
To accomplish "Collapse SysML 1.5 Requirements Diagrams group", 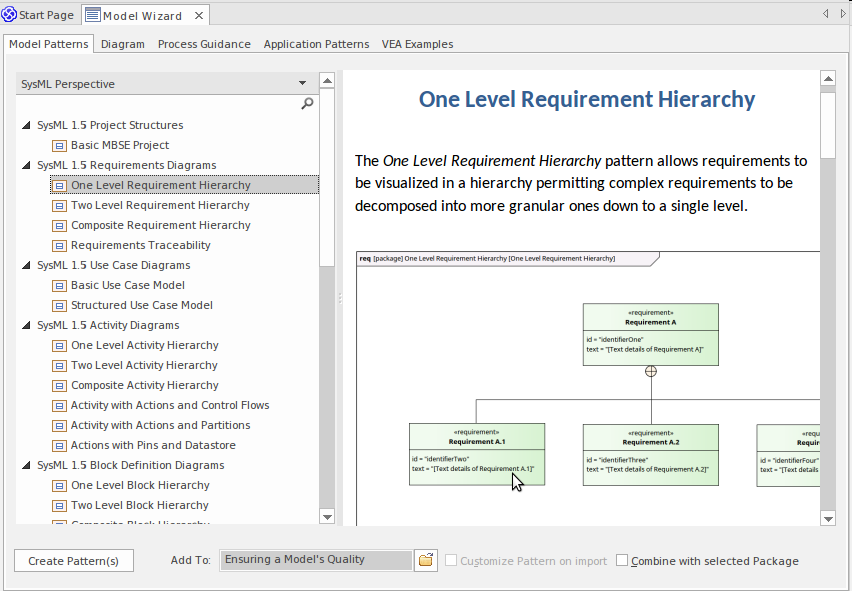I will [26, 165].
